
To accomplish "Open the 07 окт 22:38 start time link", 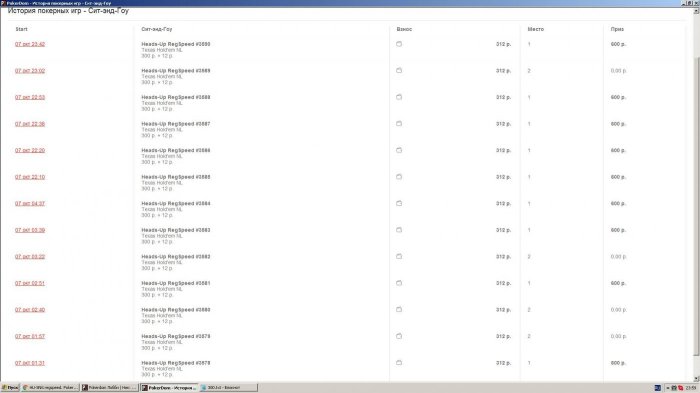I will pyautogui.click(x=30, y=124).
